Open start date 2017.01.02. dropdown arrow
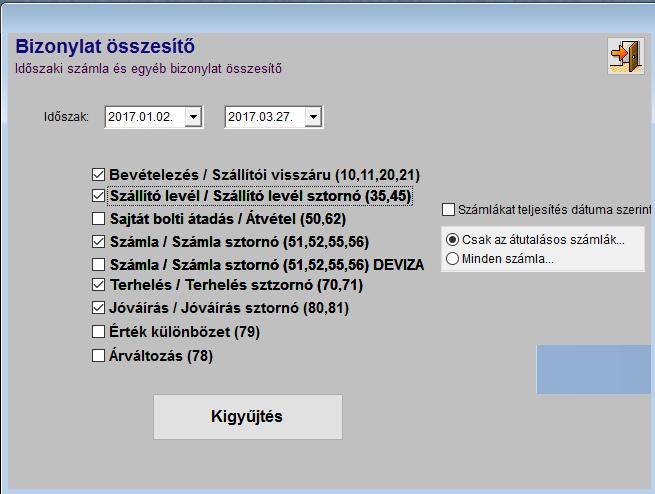 point(193,117)
